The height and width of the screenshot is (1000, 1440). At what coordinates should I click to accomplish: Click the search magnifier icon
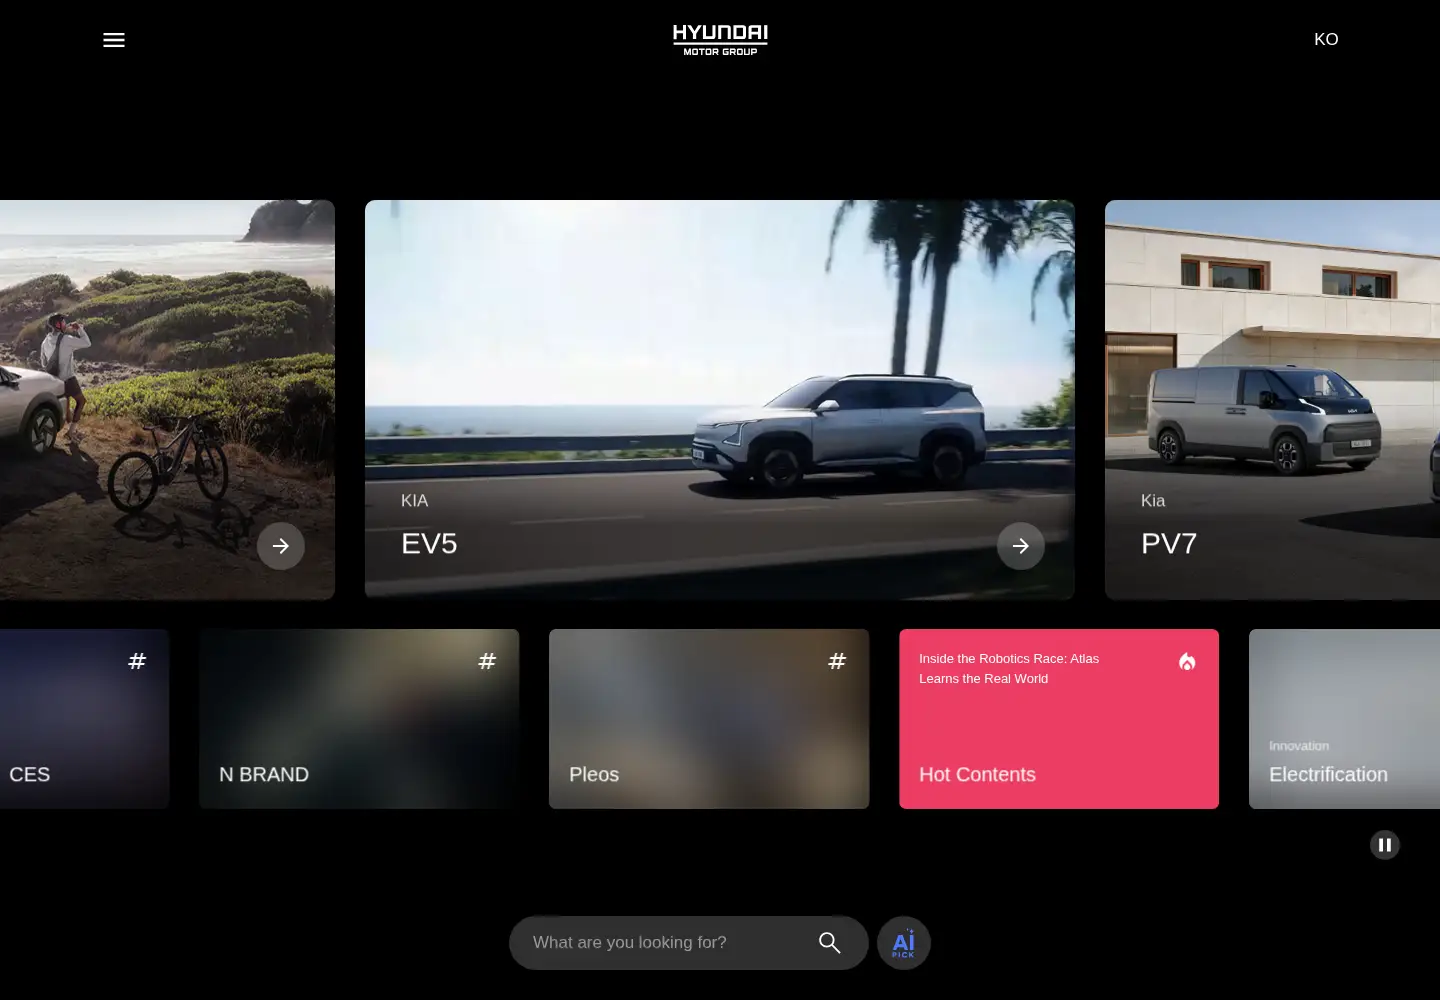[x=830, y=943]
